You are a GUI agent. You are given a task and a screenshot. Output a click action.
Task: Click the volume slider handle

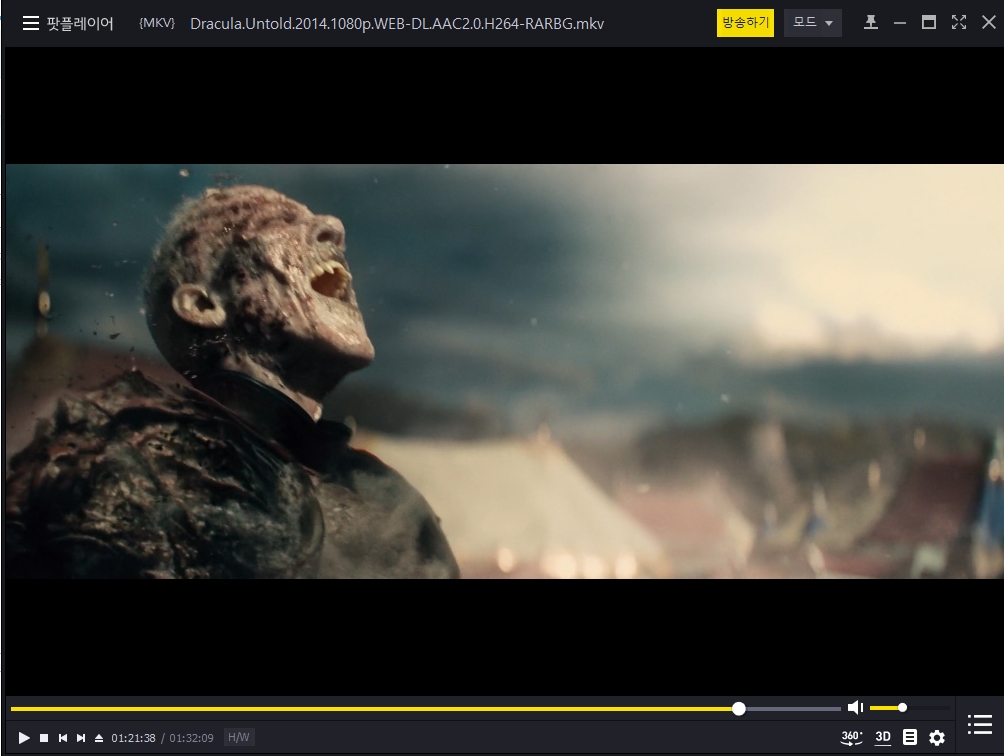(902, 707)
